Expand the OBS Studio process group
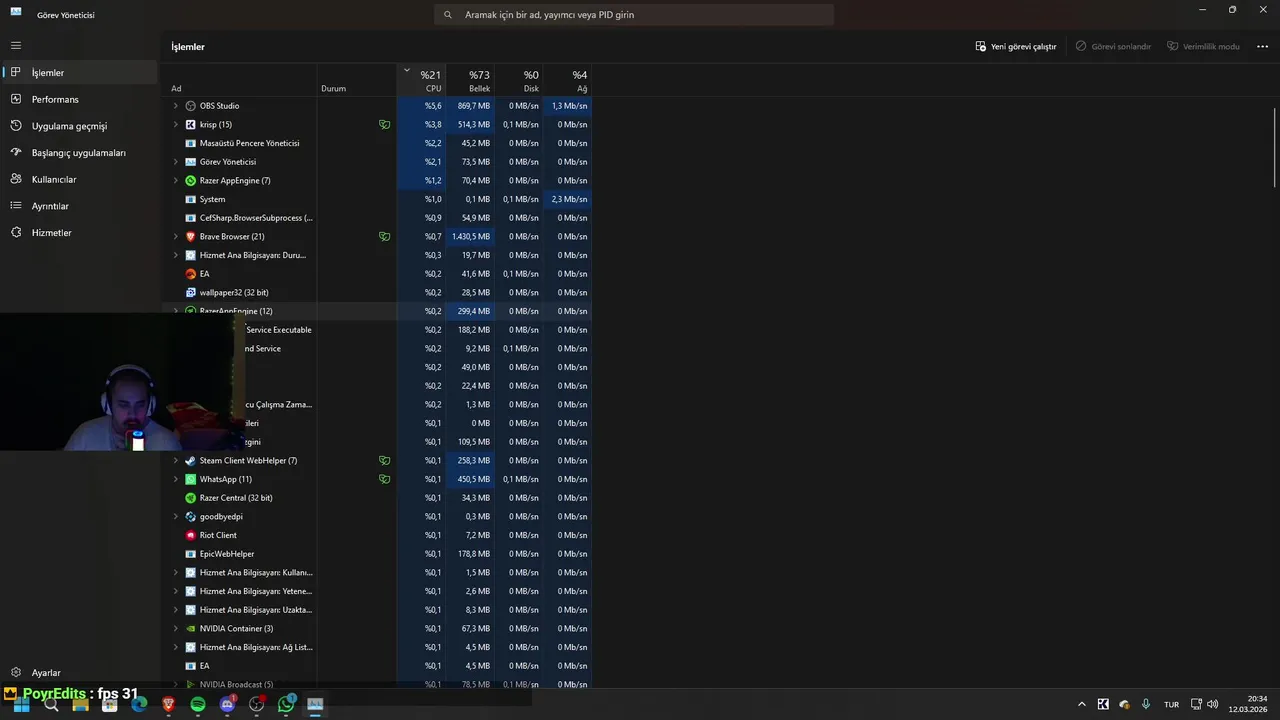1280x720 pixels. click(x=176, y=106)
